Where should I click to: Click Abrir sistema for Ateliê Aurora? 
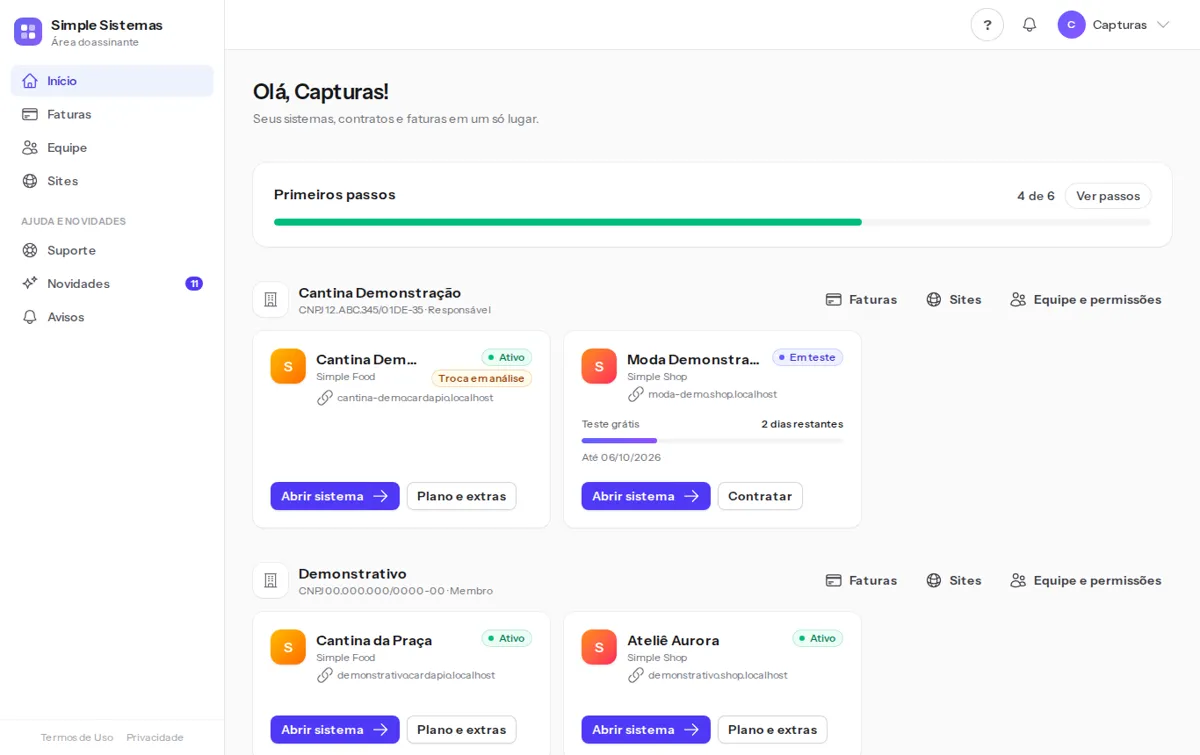point(646,730)
